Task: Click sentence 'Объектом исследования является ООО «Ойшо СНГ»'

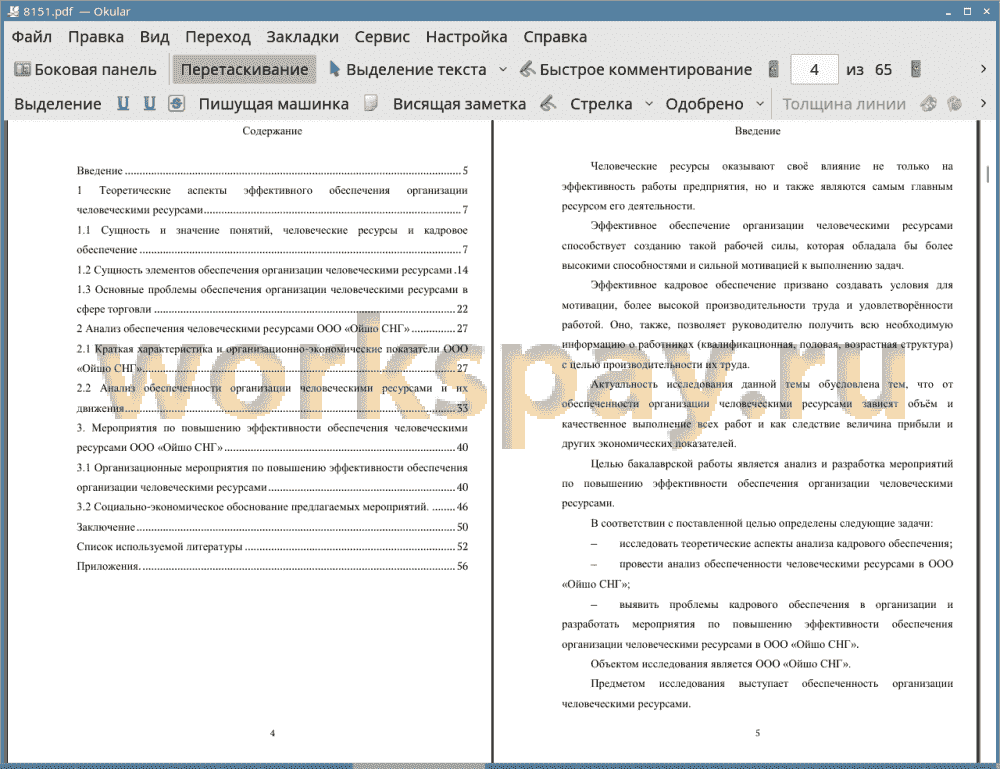Action: pyautogui.click(x=720, y=664)
